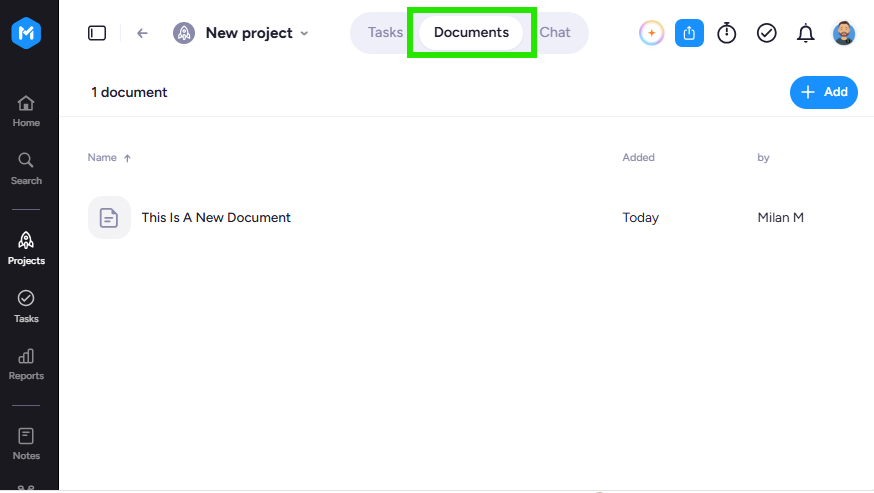Open notifications bell icon
The image size is (874, 493).
[805, 33]
